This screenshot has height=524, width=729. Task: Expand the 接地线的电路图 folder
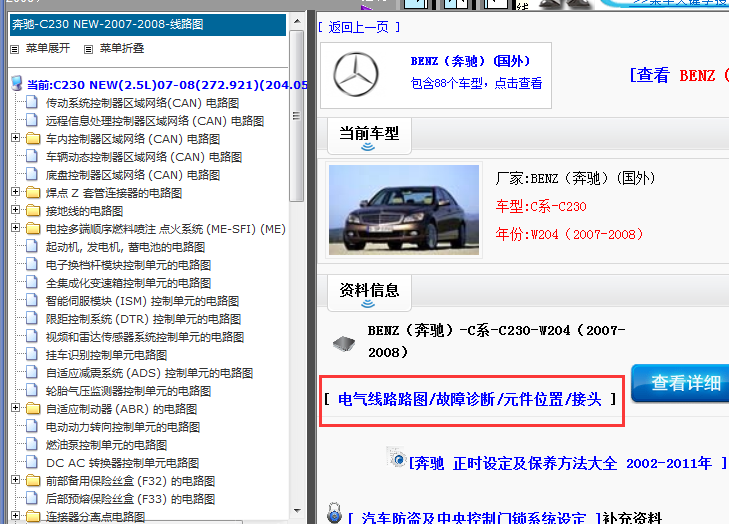[x=15, y=210]
